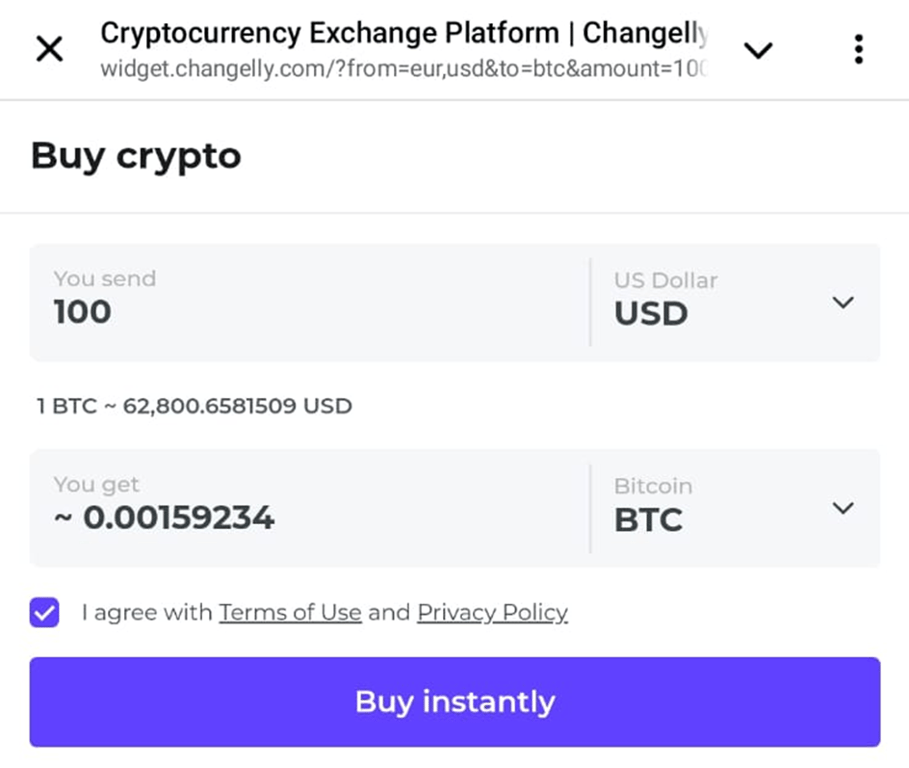
Task: Click the Cryptocurrency Exchange Platform title
Action: pos(400,33)
